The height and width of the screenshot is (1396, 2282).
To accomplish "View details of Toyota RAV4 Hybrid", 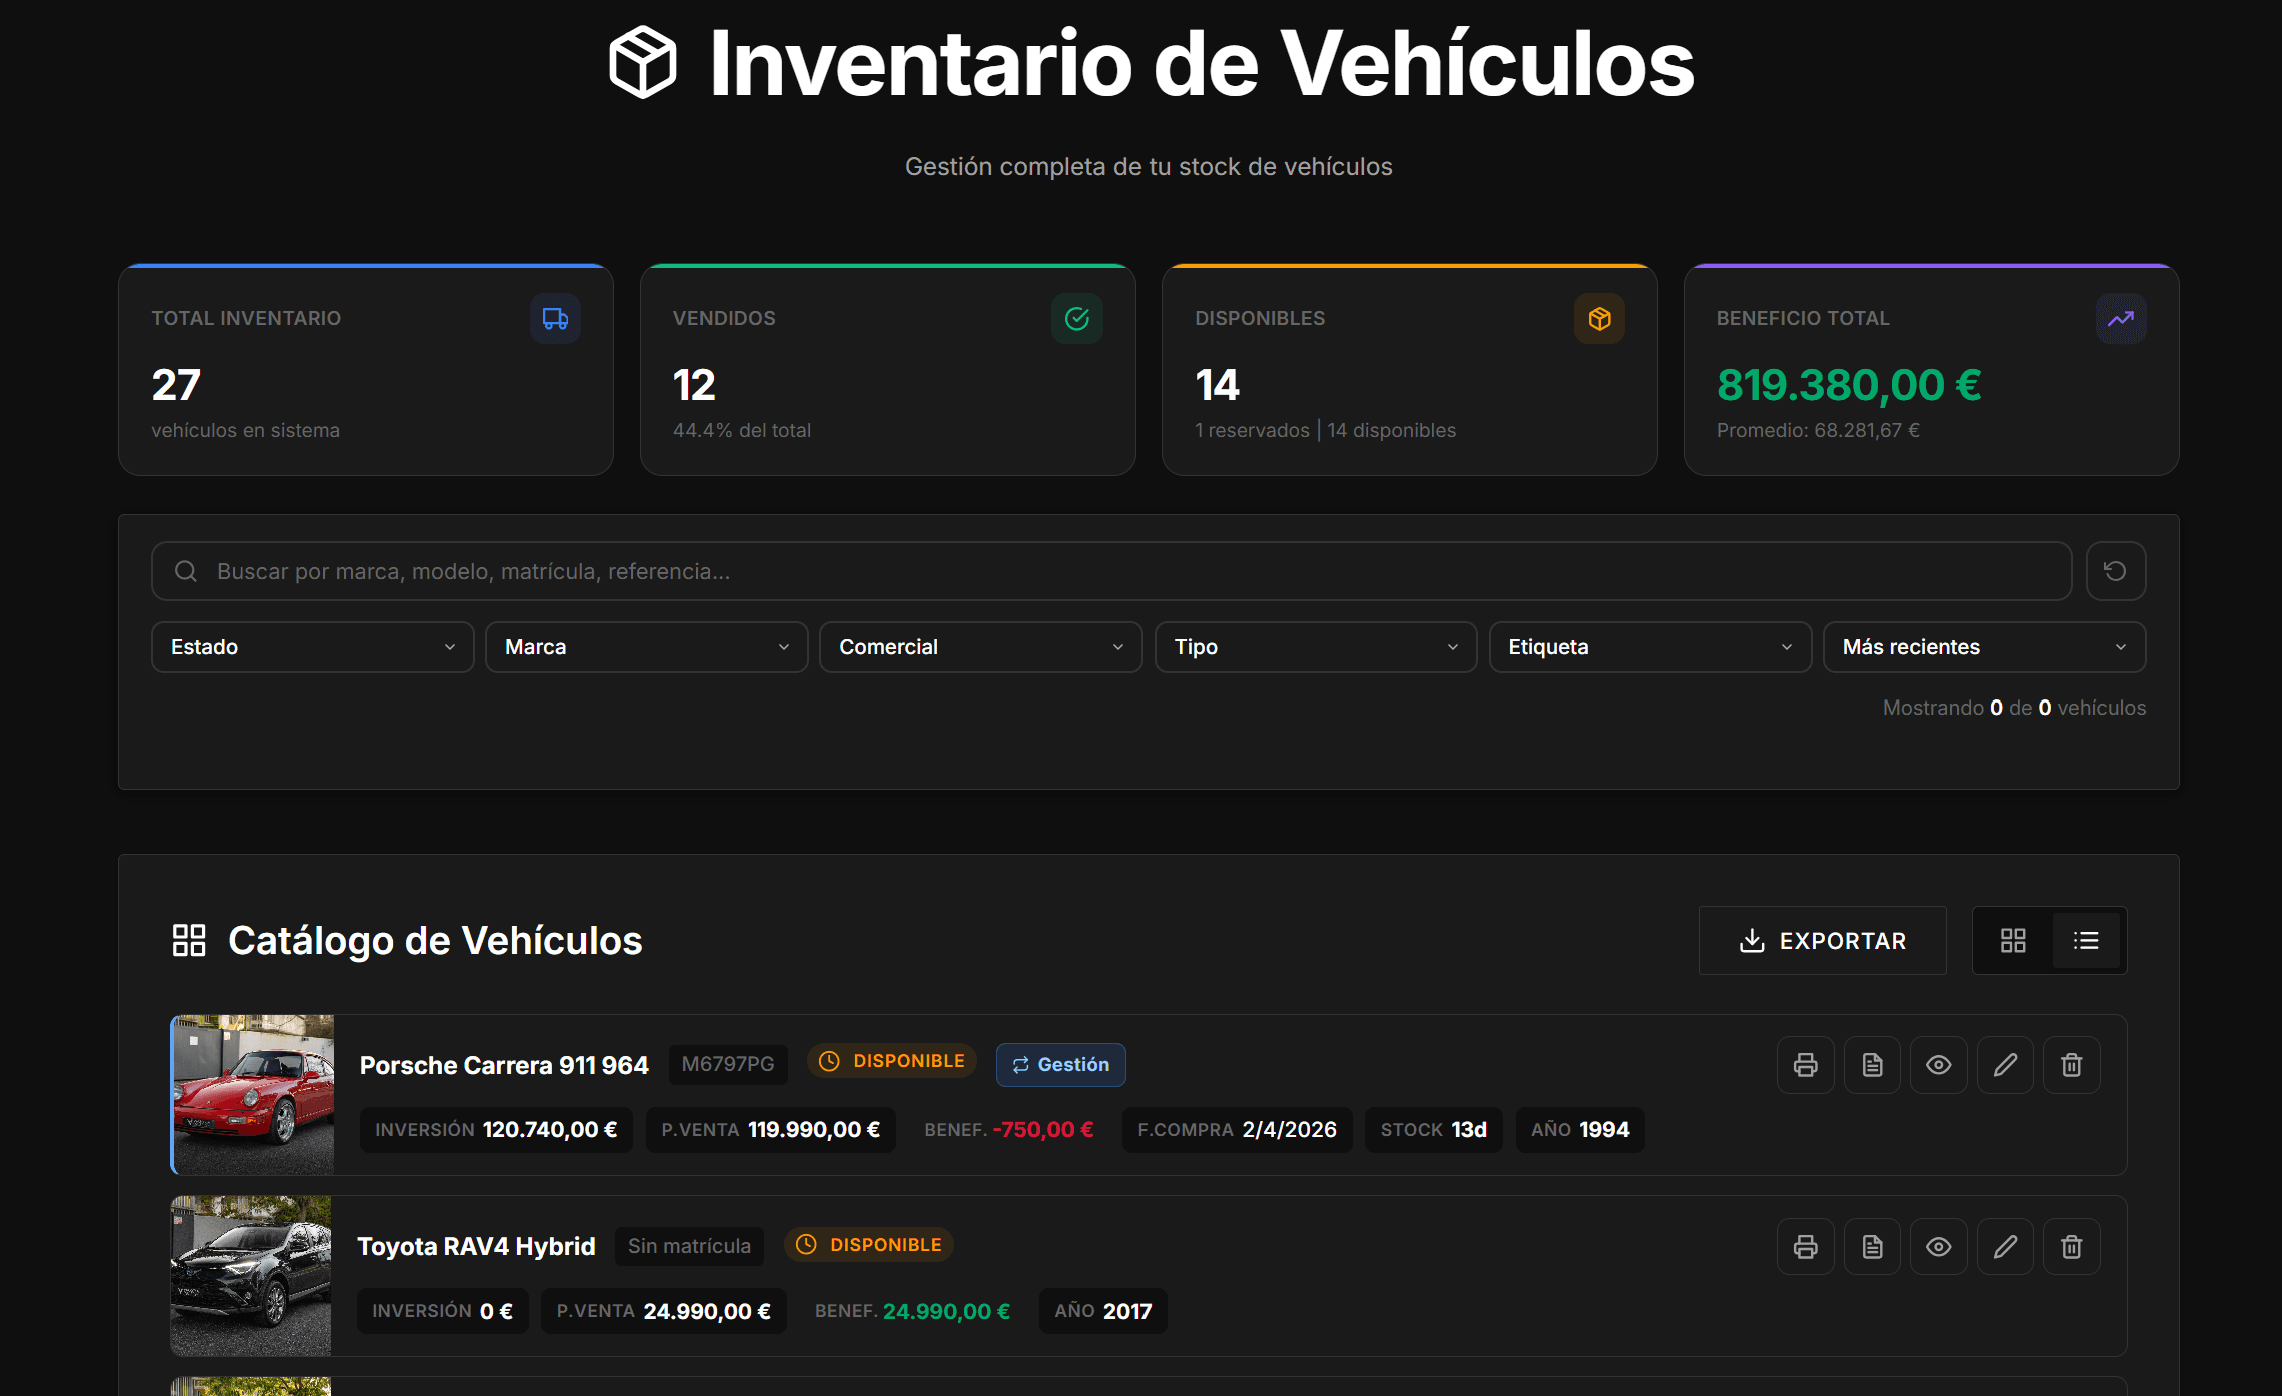I will pos(1938,1247).
